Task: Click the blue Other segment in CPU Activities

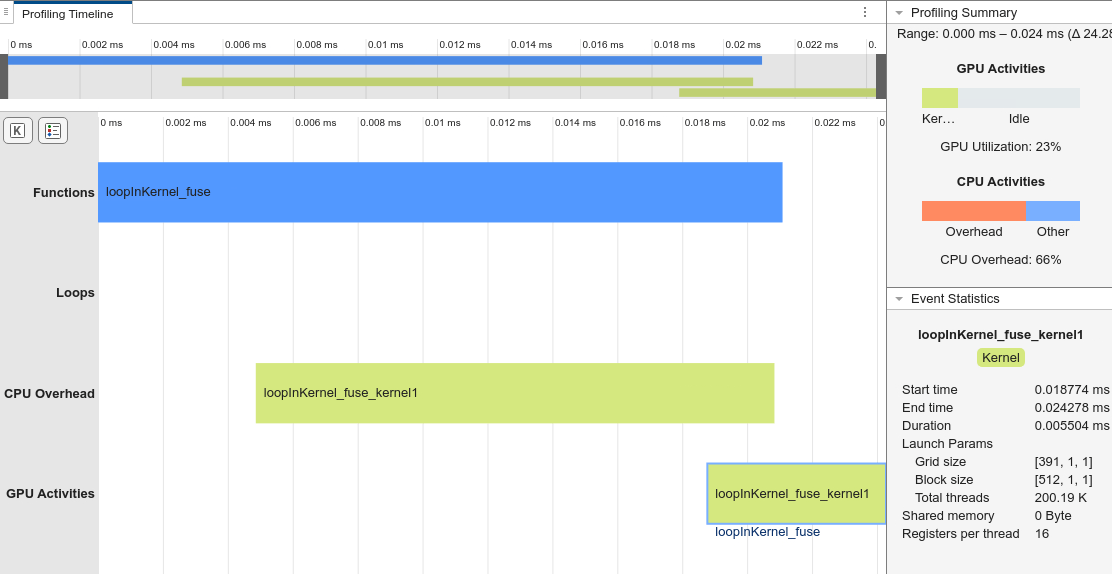Action: [1052, 211]
